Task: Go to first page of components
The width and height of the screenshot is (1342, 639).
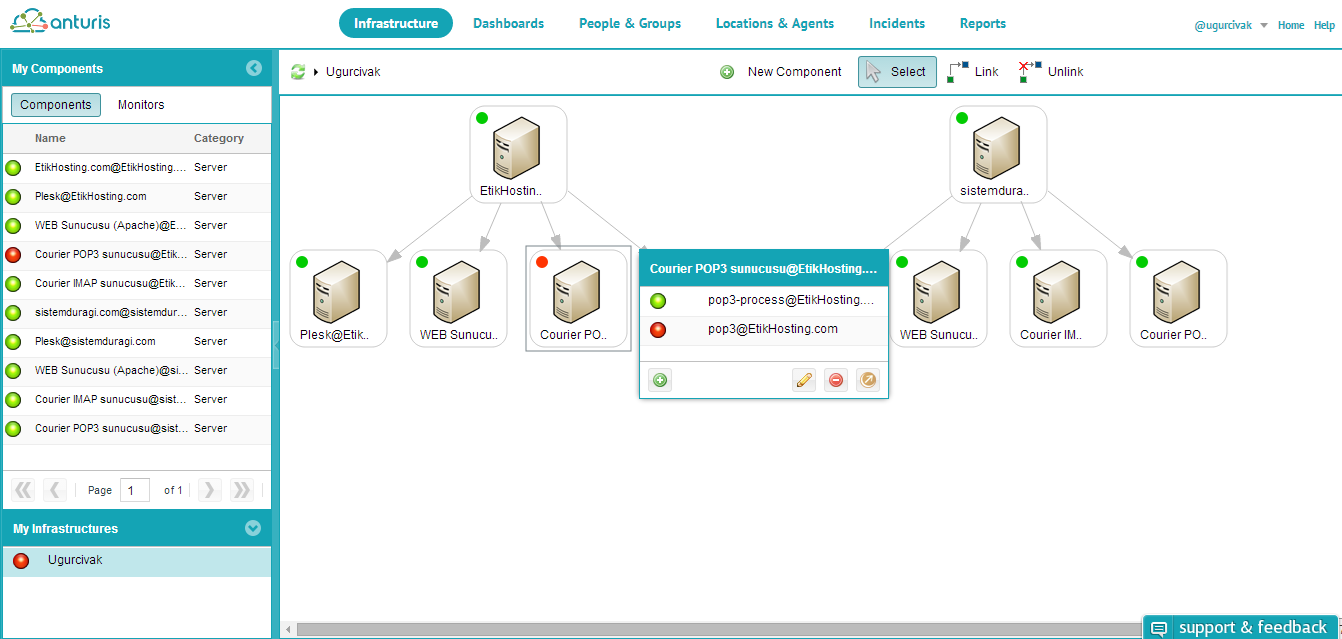Action: coord(23,490)
